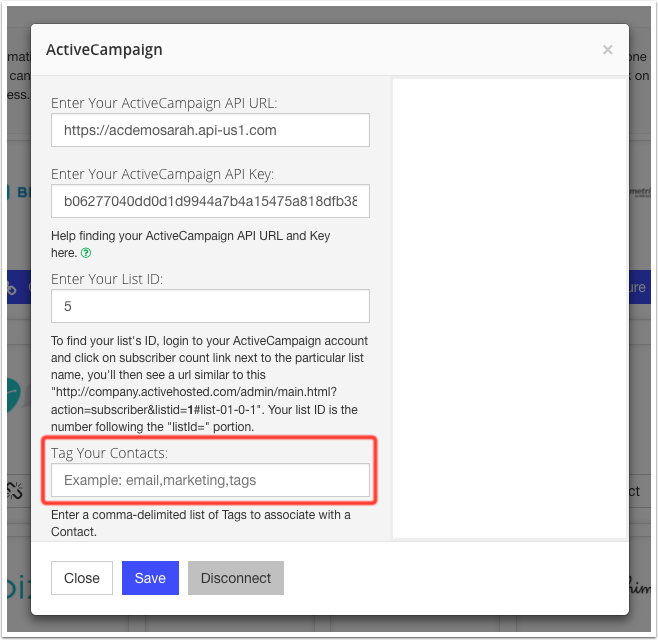Click 'Enter a comma-delimited list of Tags' text
Viewport: 658px width, 640px height.
201,523
